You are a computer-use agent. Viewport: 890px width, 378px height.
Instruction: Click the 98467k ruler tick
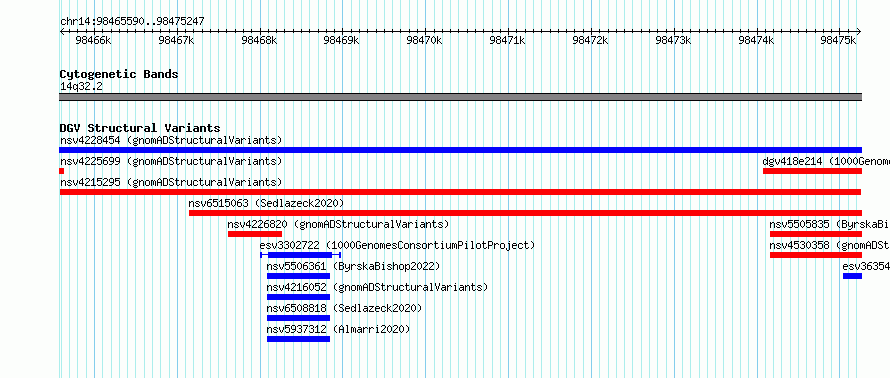[x=177, y=40]
